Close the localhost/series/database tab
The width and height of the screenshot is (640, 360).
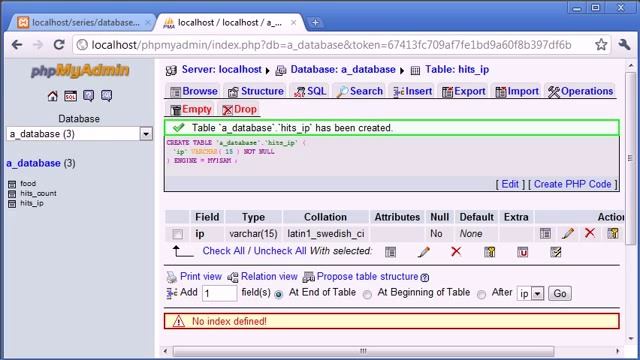pyautogui.click(x=148, y=23)
